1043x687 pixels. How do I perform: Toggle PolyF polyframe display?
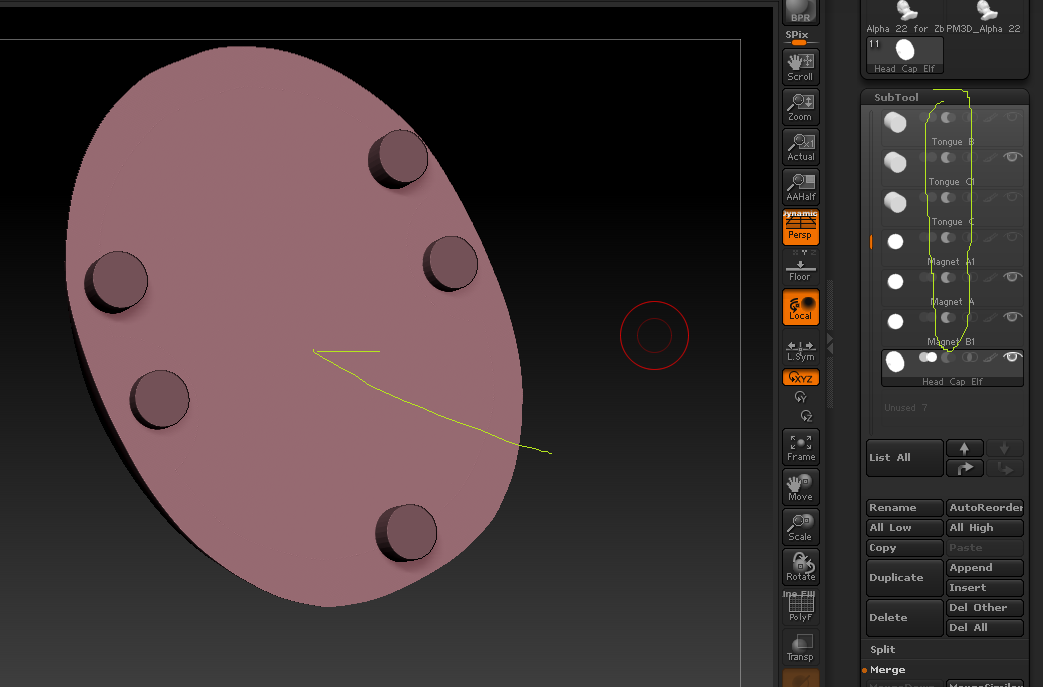(x=800, y=607)
